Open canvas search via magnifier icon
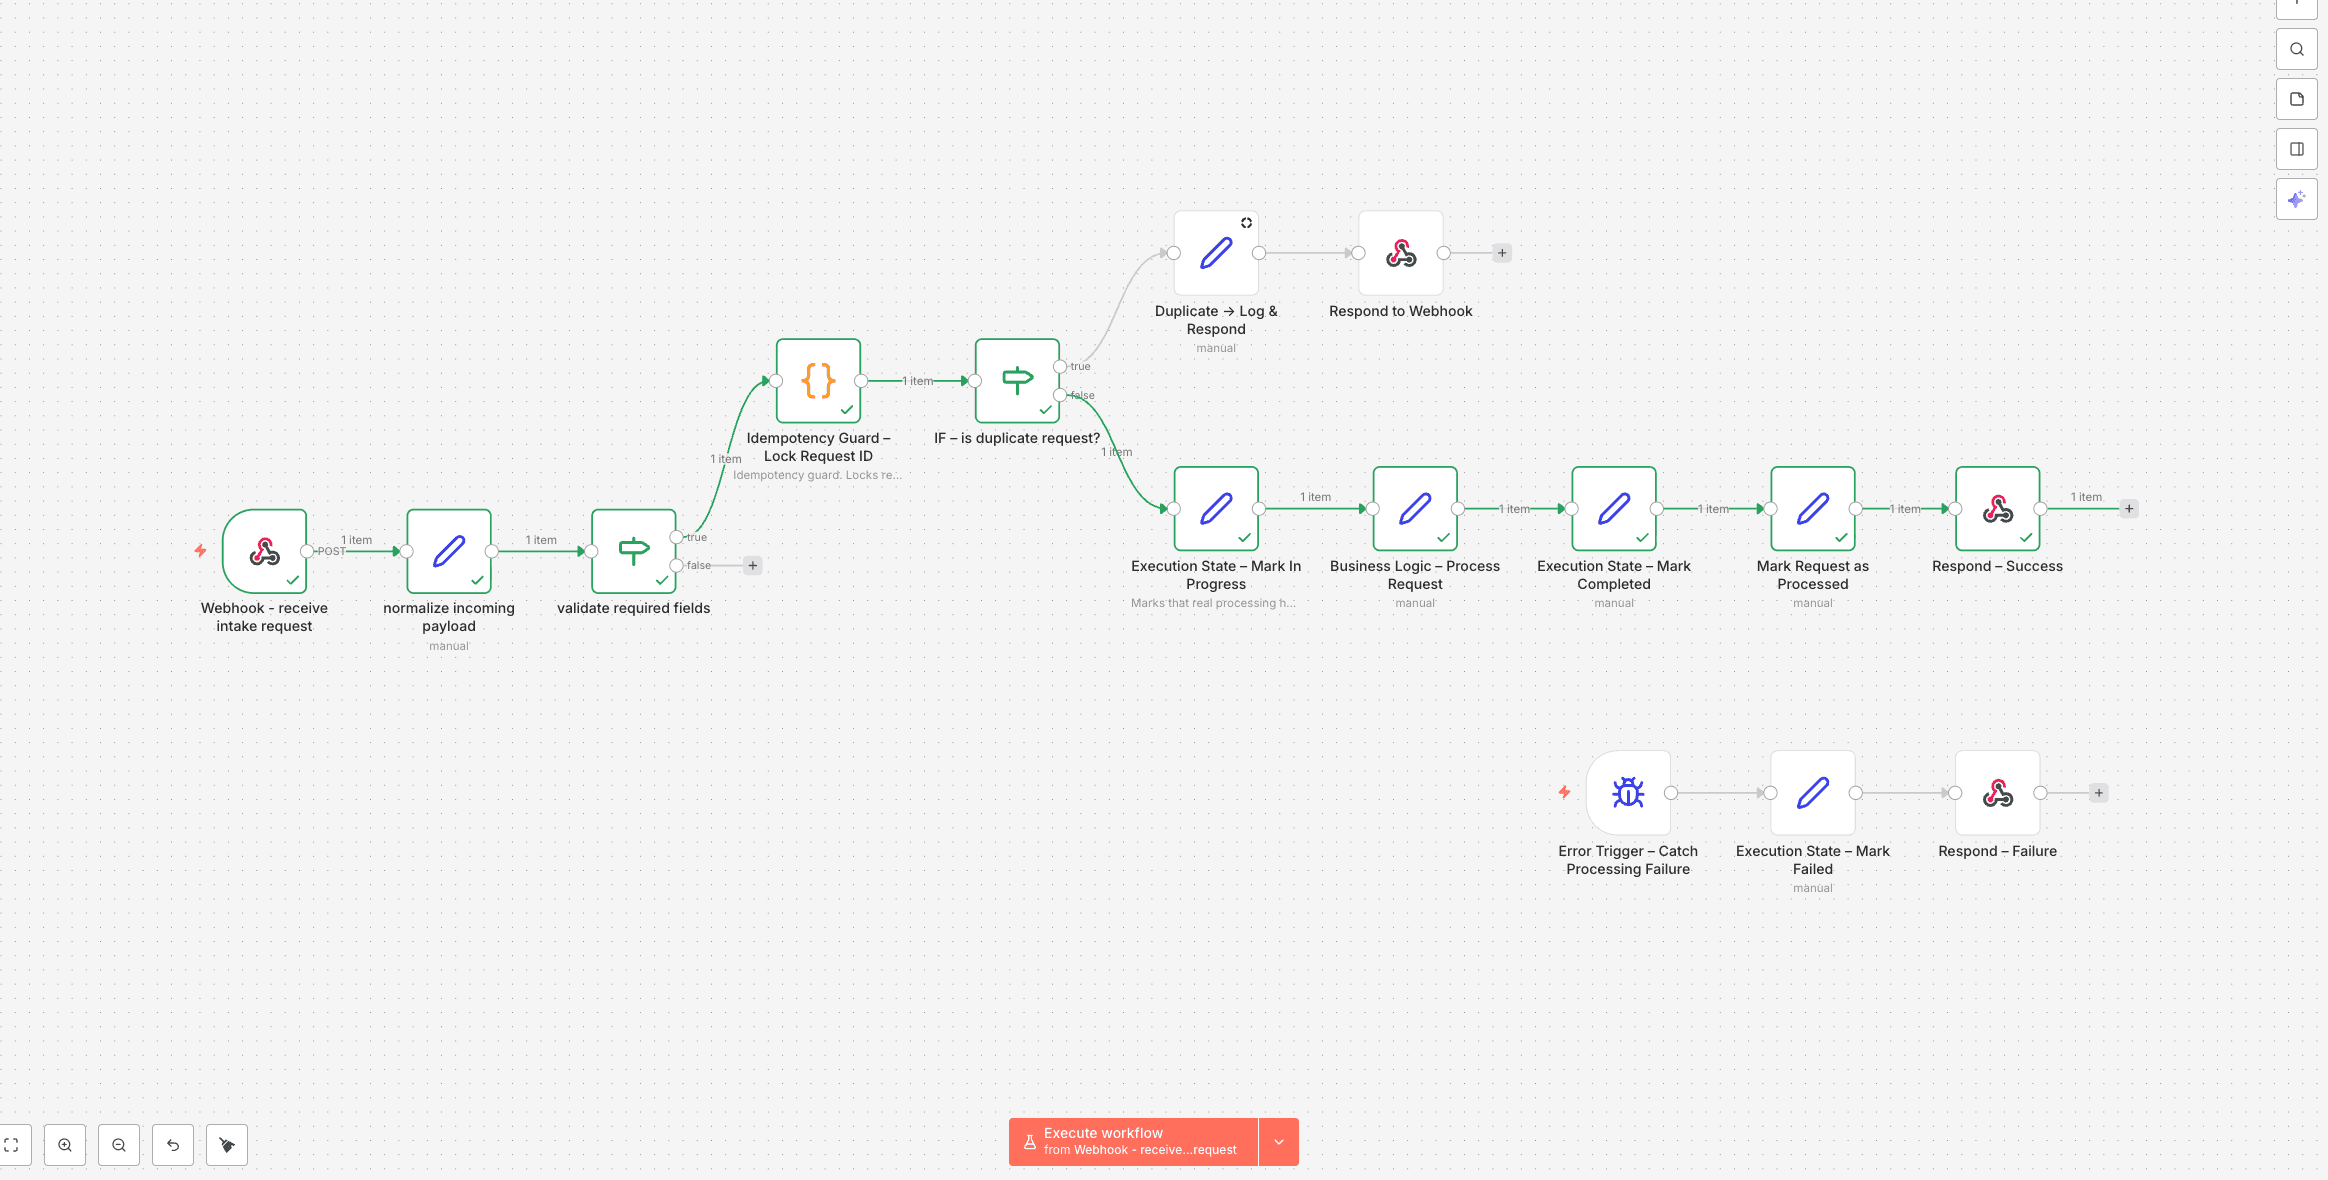This screenshot has width=2328, height=1180. (x=2297, y=49)
